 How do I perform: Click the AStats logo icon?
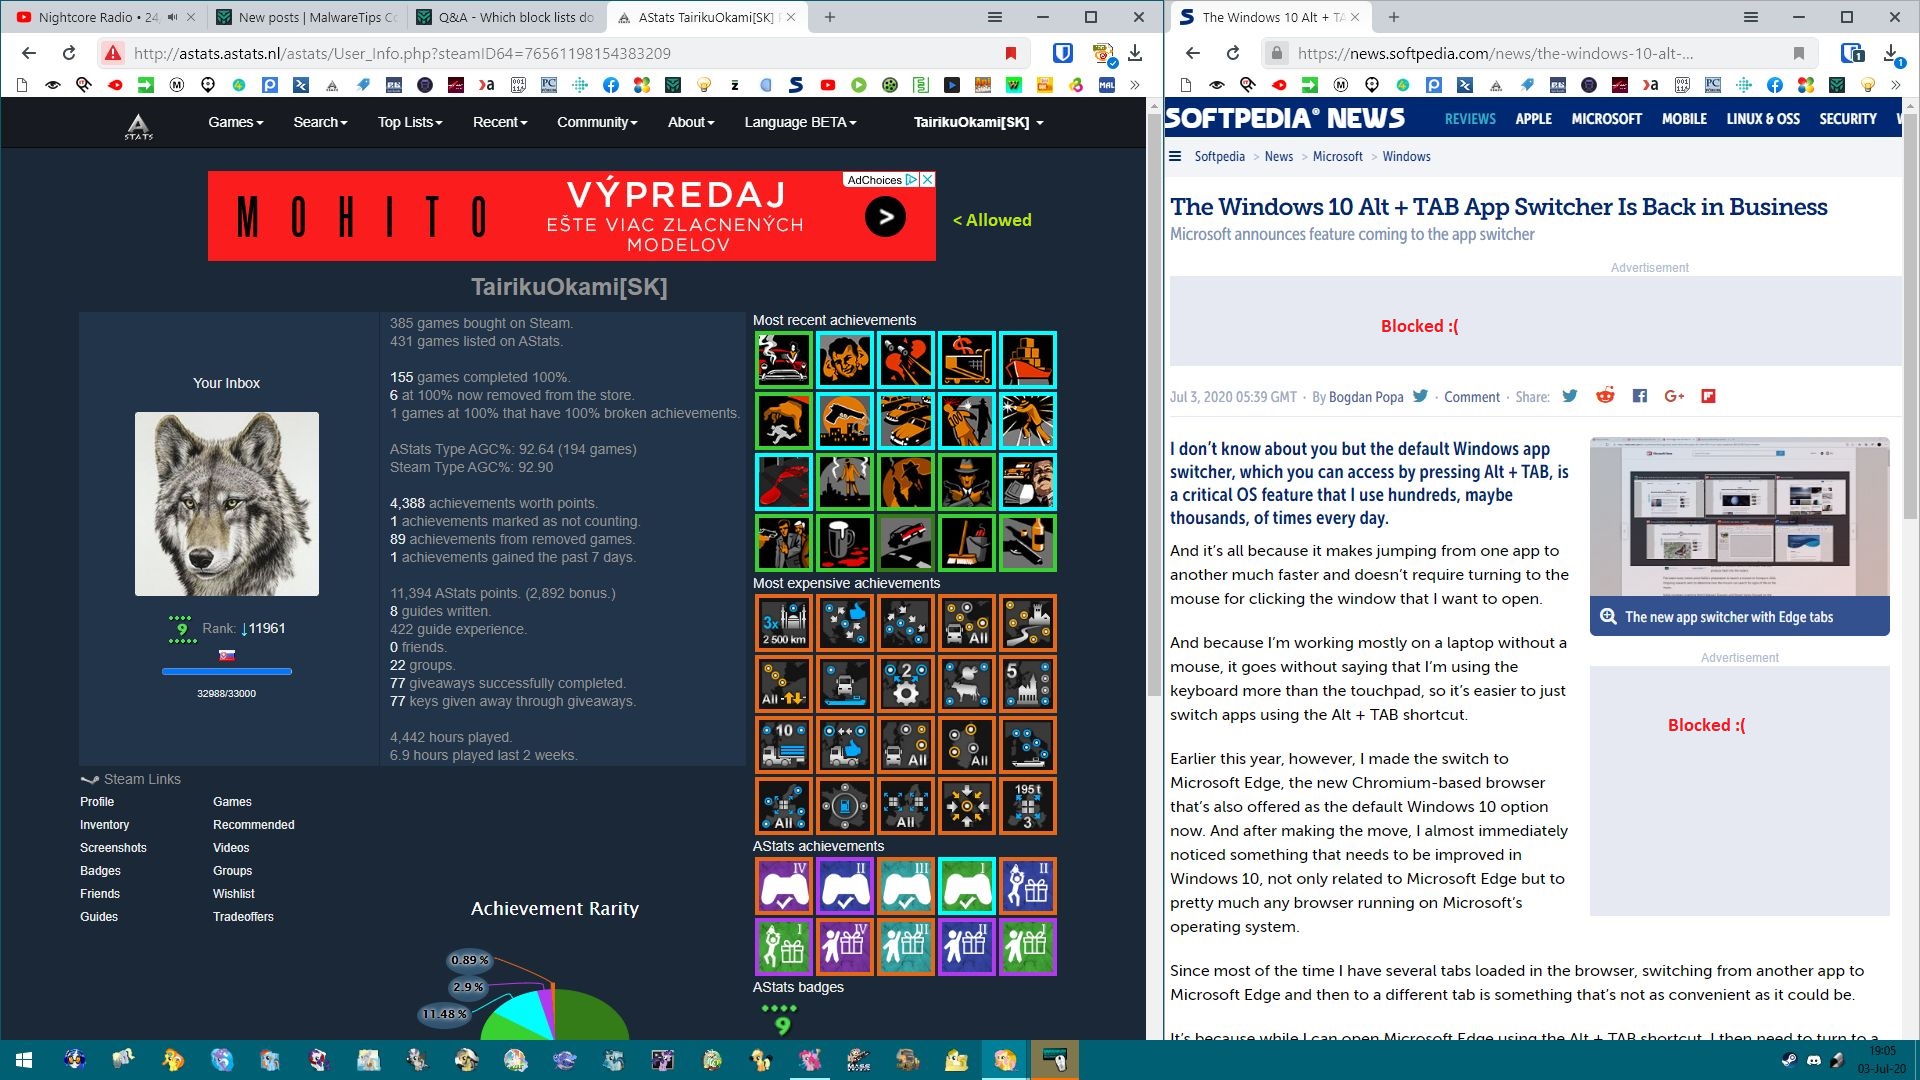click(138, 125)
